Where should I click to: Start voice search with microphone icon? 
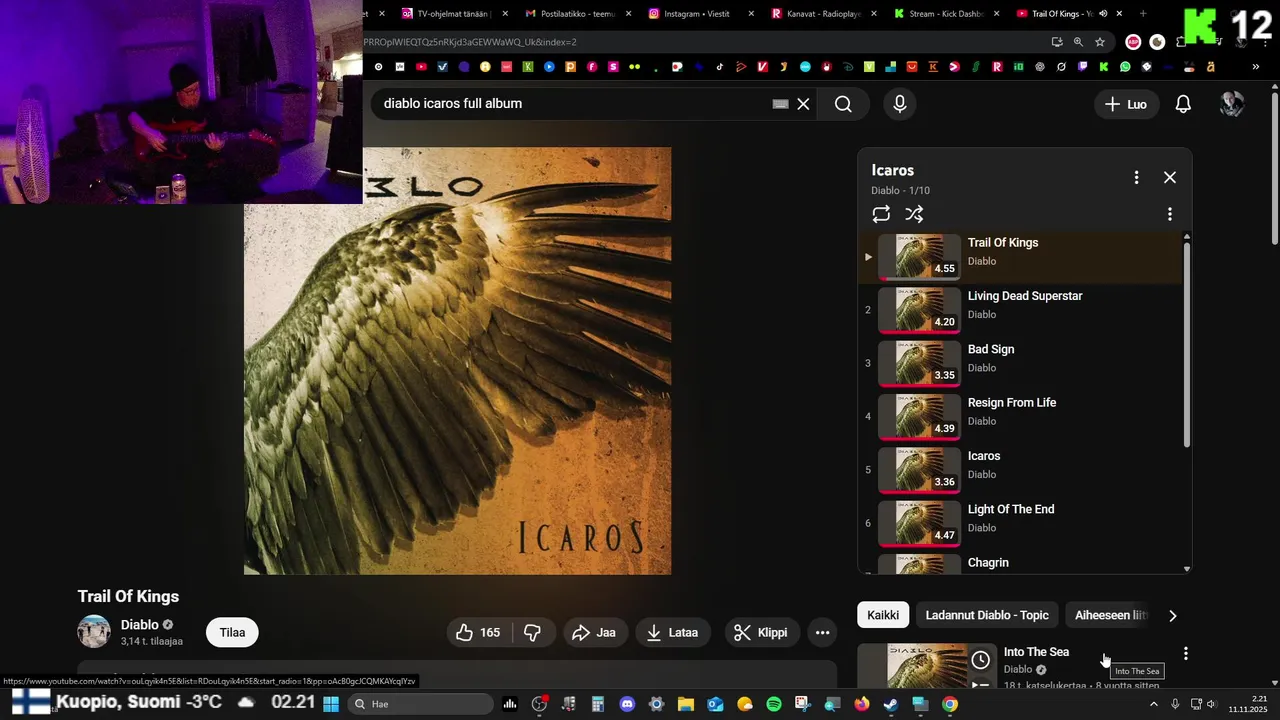900,104
